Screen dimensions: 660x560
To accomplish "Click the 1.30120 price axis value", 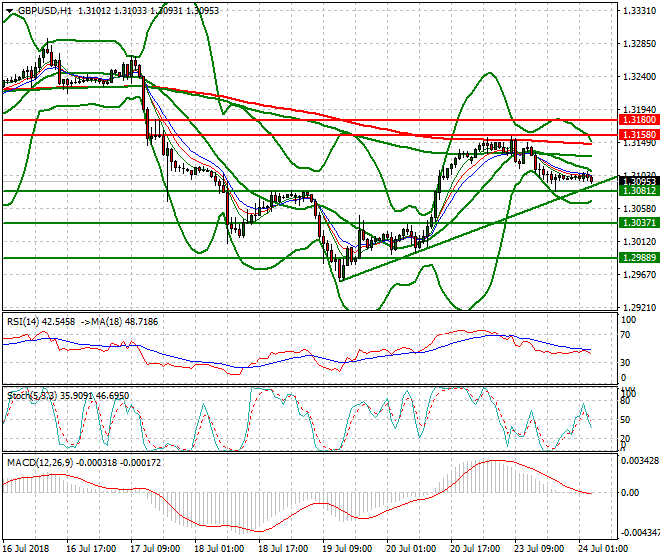I will [639, 241].
